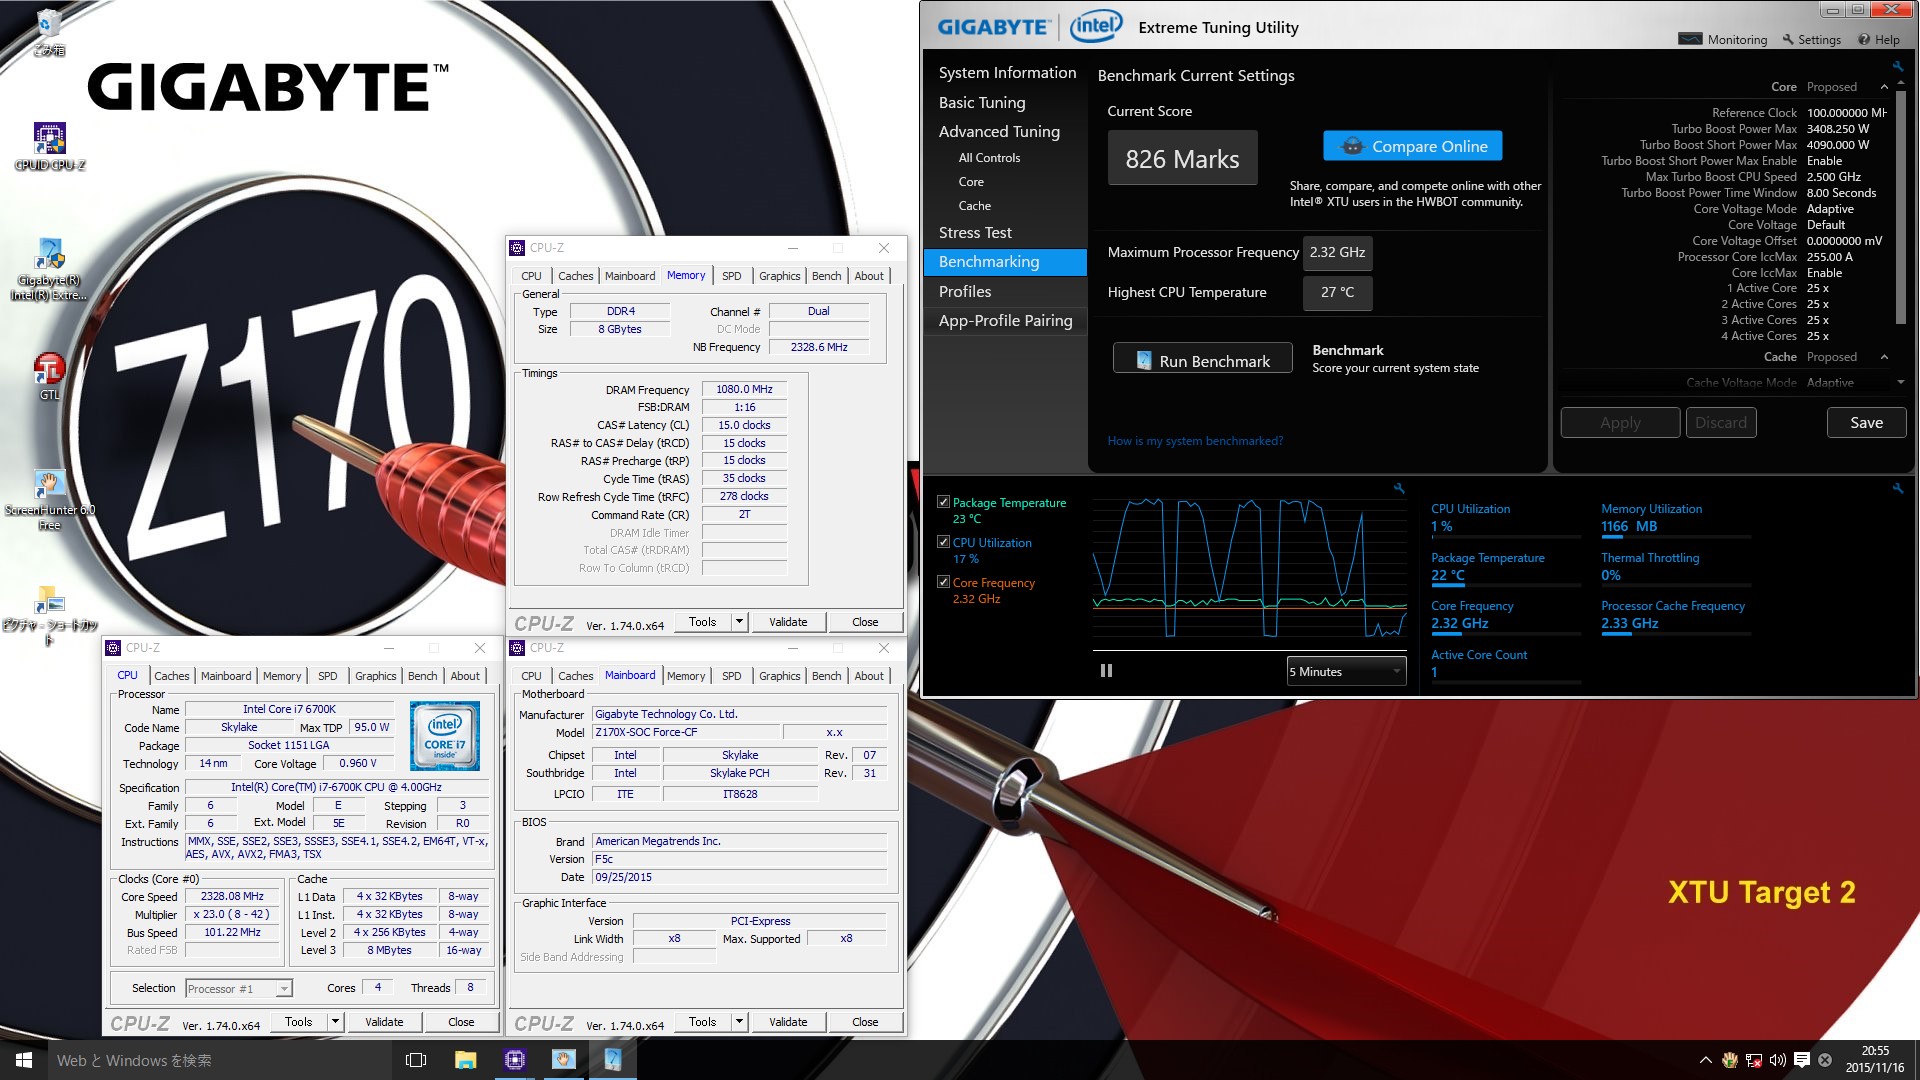
Task: Click the XTU settings list scrollbar
Action: [x=1901, y=210]
